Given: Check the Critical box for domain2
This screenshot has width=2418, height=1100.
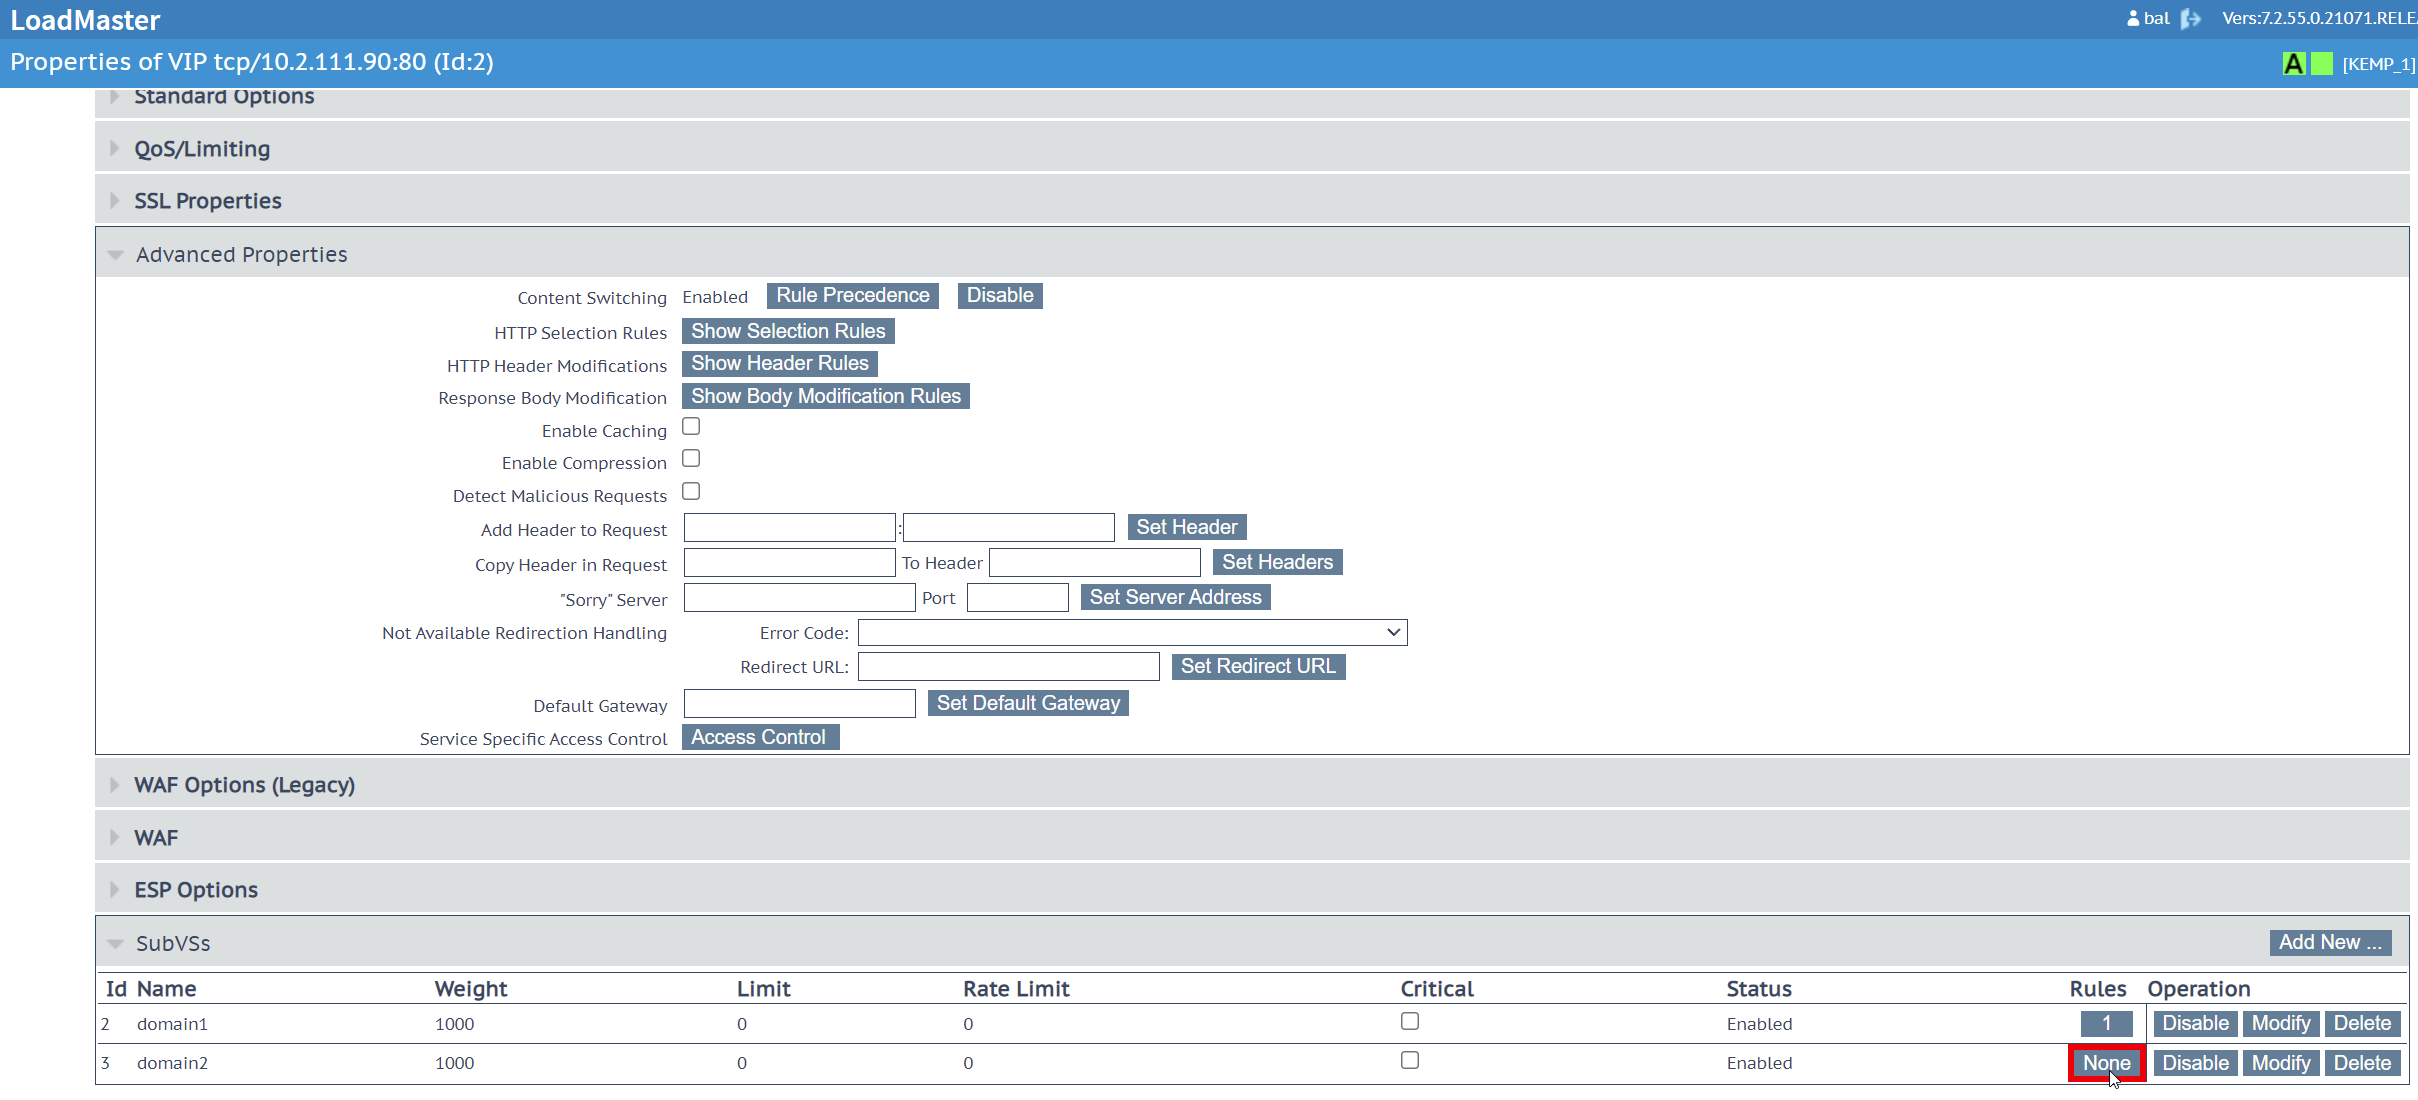Looking at the screenshot, I should coord(1410,1061).
